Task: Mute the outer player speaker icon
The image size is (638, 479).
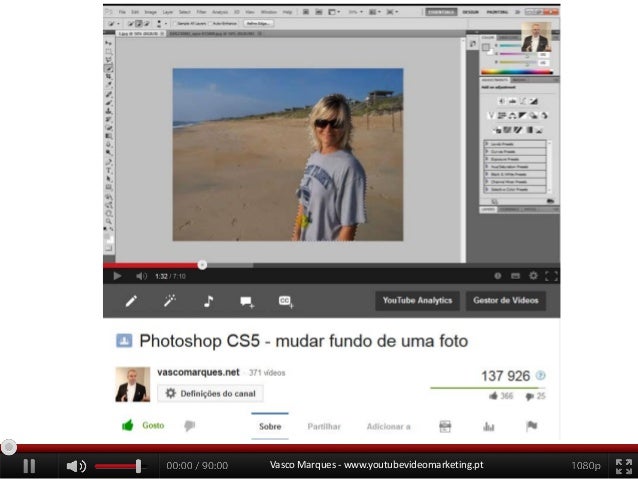Action: coord(76,466)
